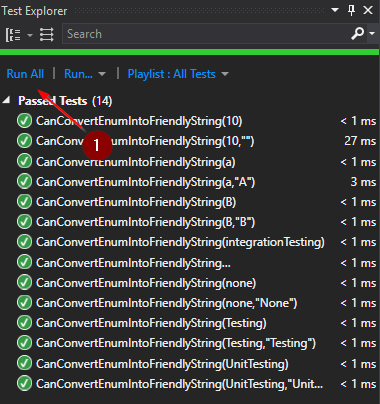Click the 27 ms duration value
Viewport: 380px width, 404px height.
click(360, 141)
